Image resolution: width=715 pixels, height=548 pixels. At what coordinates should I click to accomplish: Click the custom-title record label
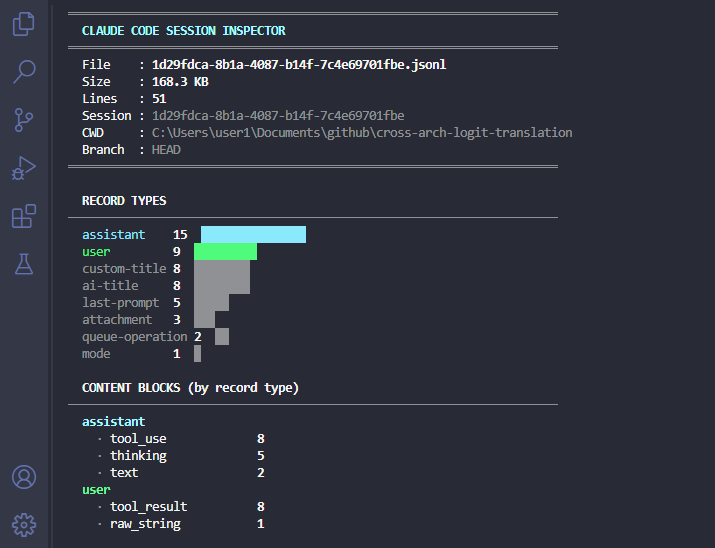pos(124,269)
